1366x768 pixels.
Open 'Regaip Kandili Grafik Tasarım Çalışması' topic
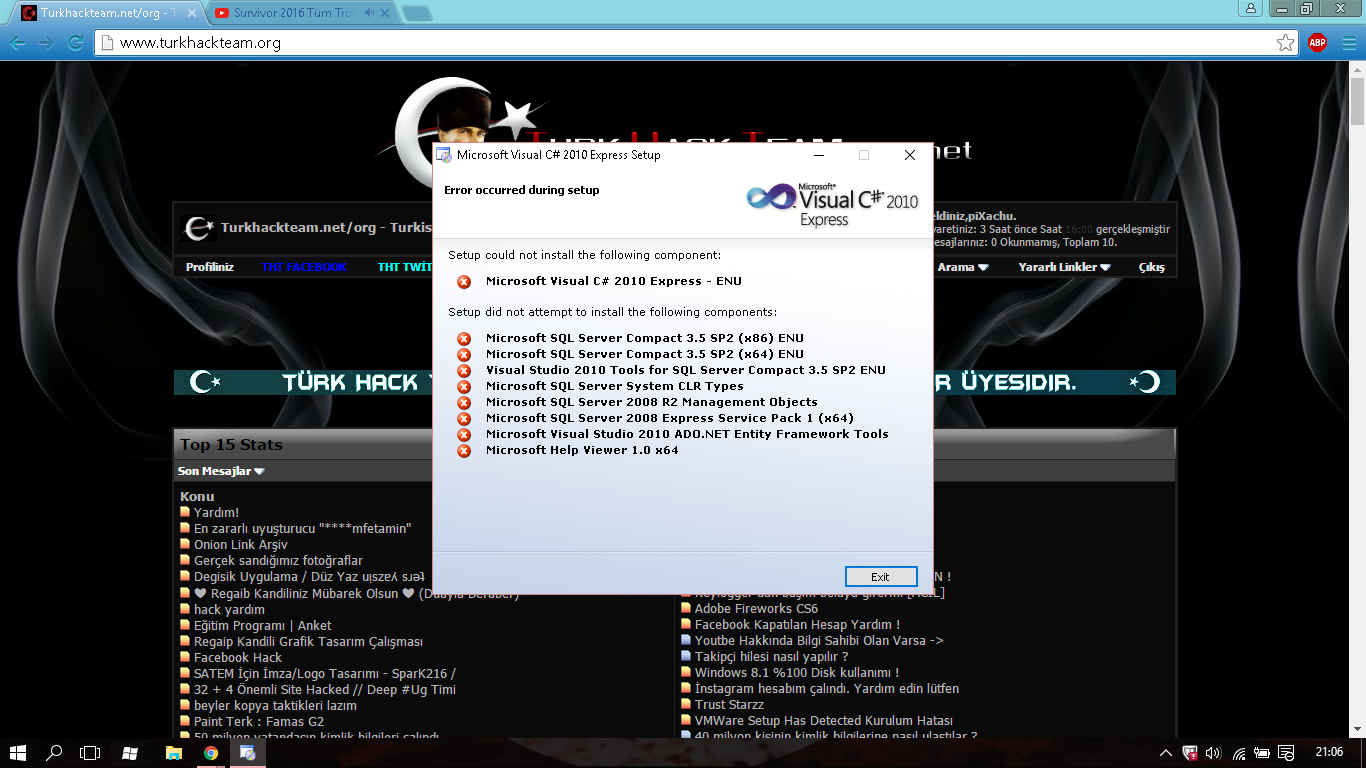308,641
